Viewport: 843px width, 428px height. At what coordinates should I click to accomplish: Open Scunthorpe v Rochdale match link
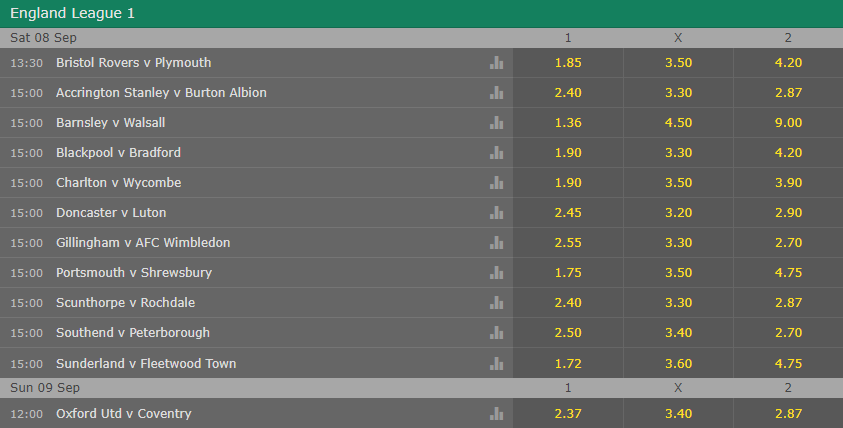tap(125, 303)
